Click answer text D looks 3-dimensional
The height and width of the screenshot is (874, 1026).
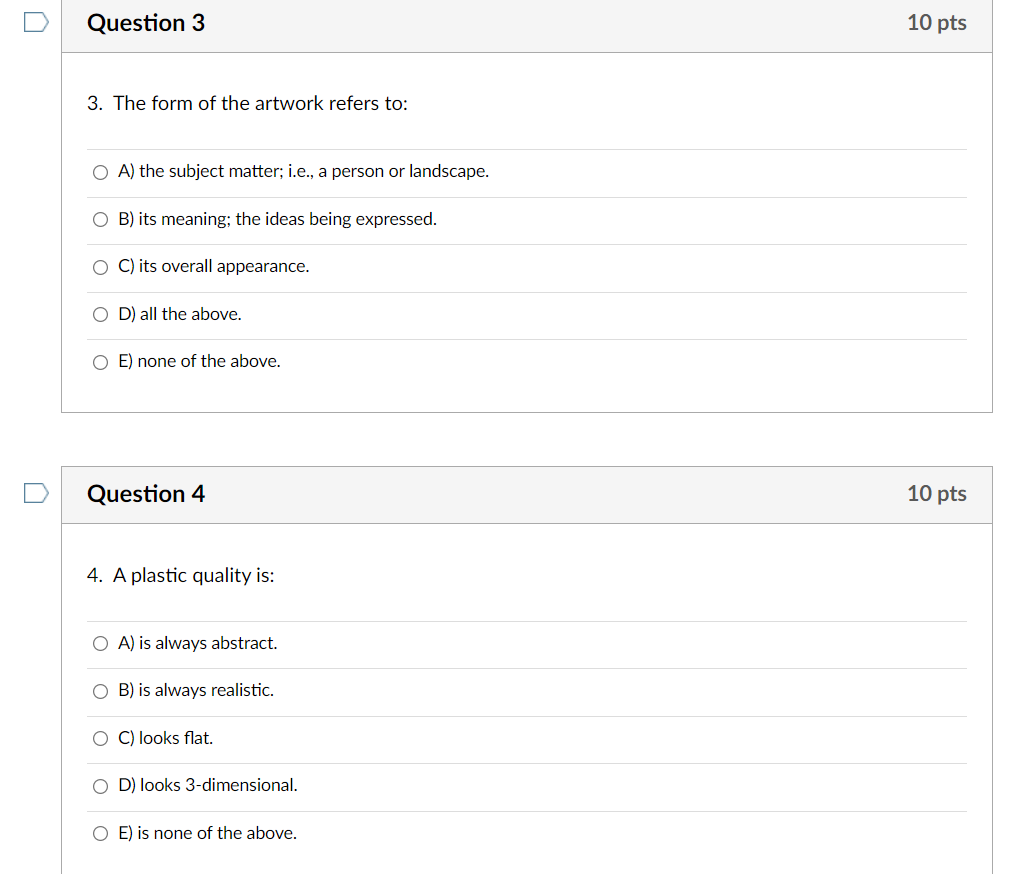(207, 785)
